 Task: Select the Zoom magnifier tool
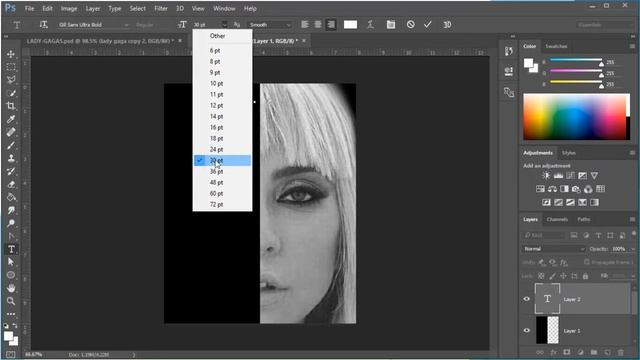click(11, 301)
